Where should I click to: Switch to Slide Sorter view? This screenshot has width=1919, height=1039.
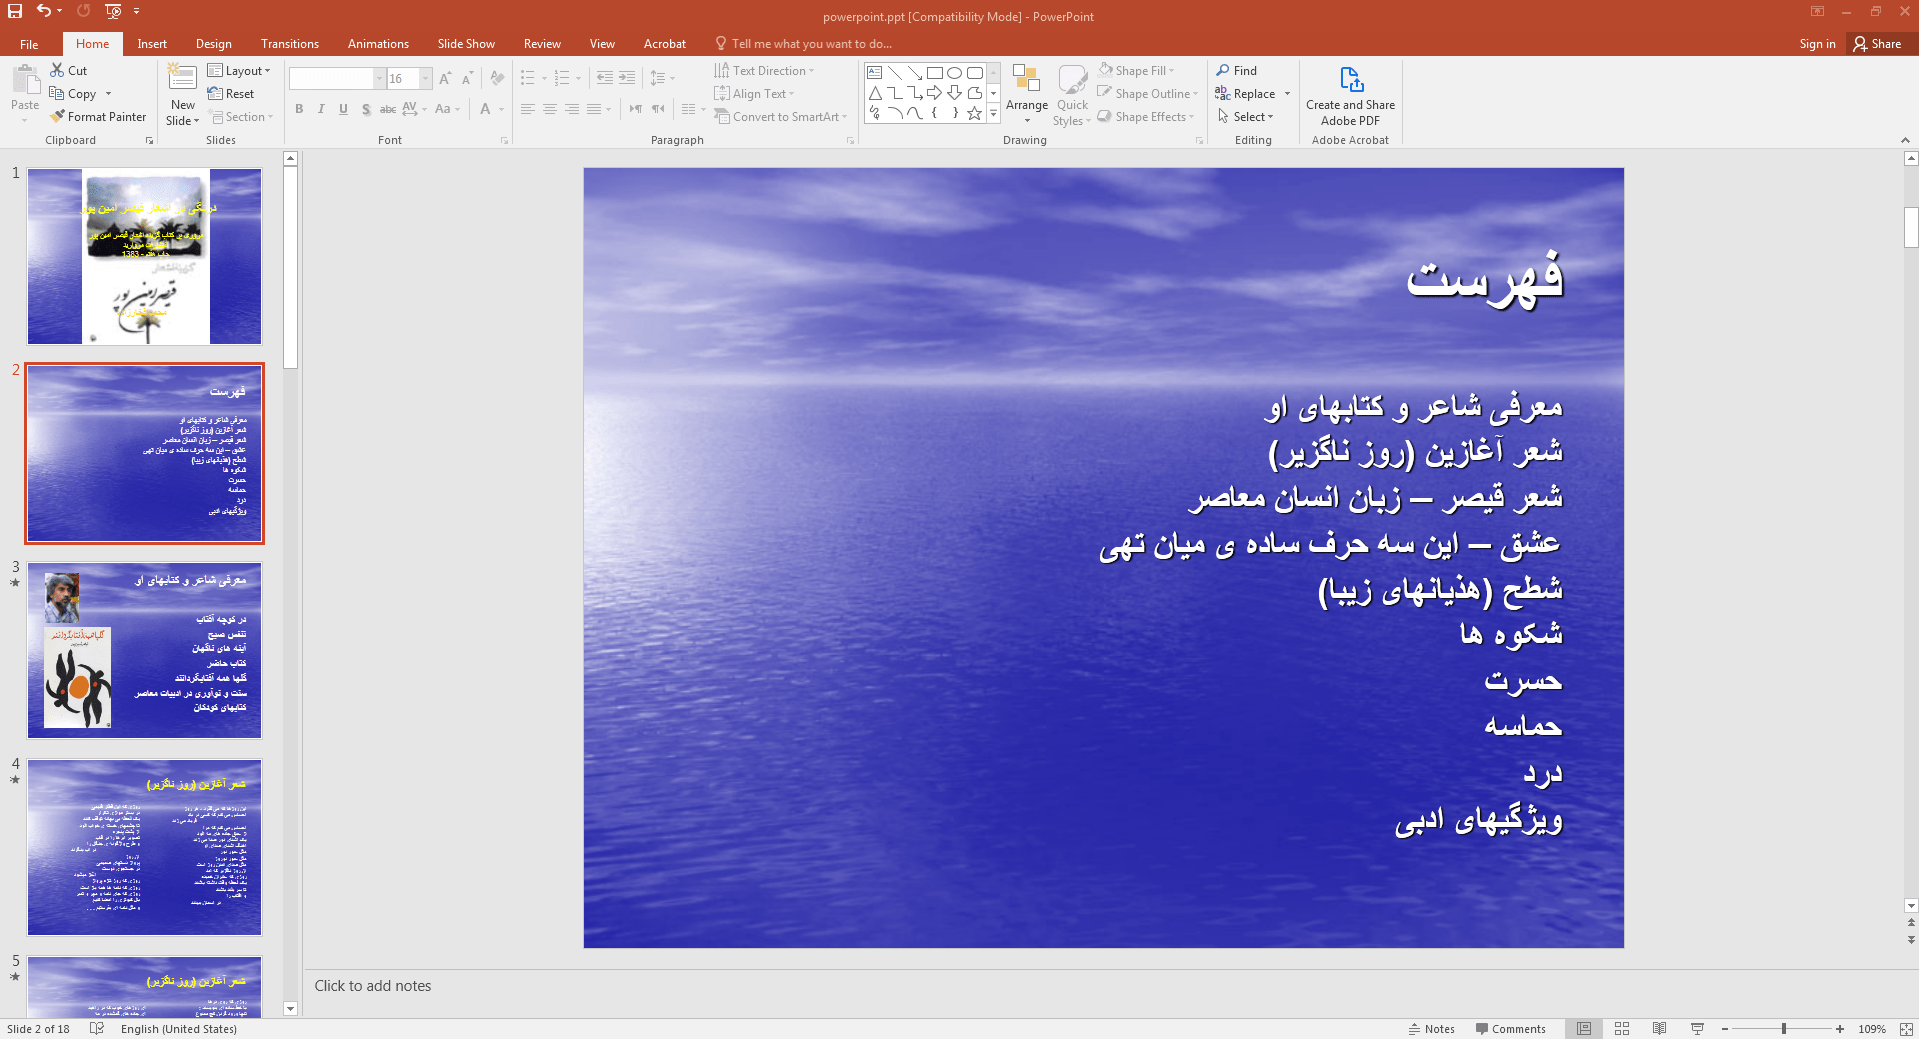click(1622, 1029)
